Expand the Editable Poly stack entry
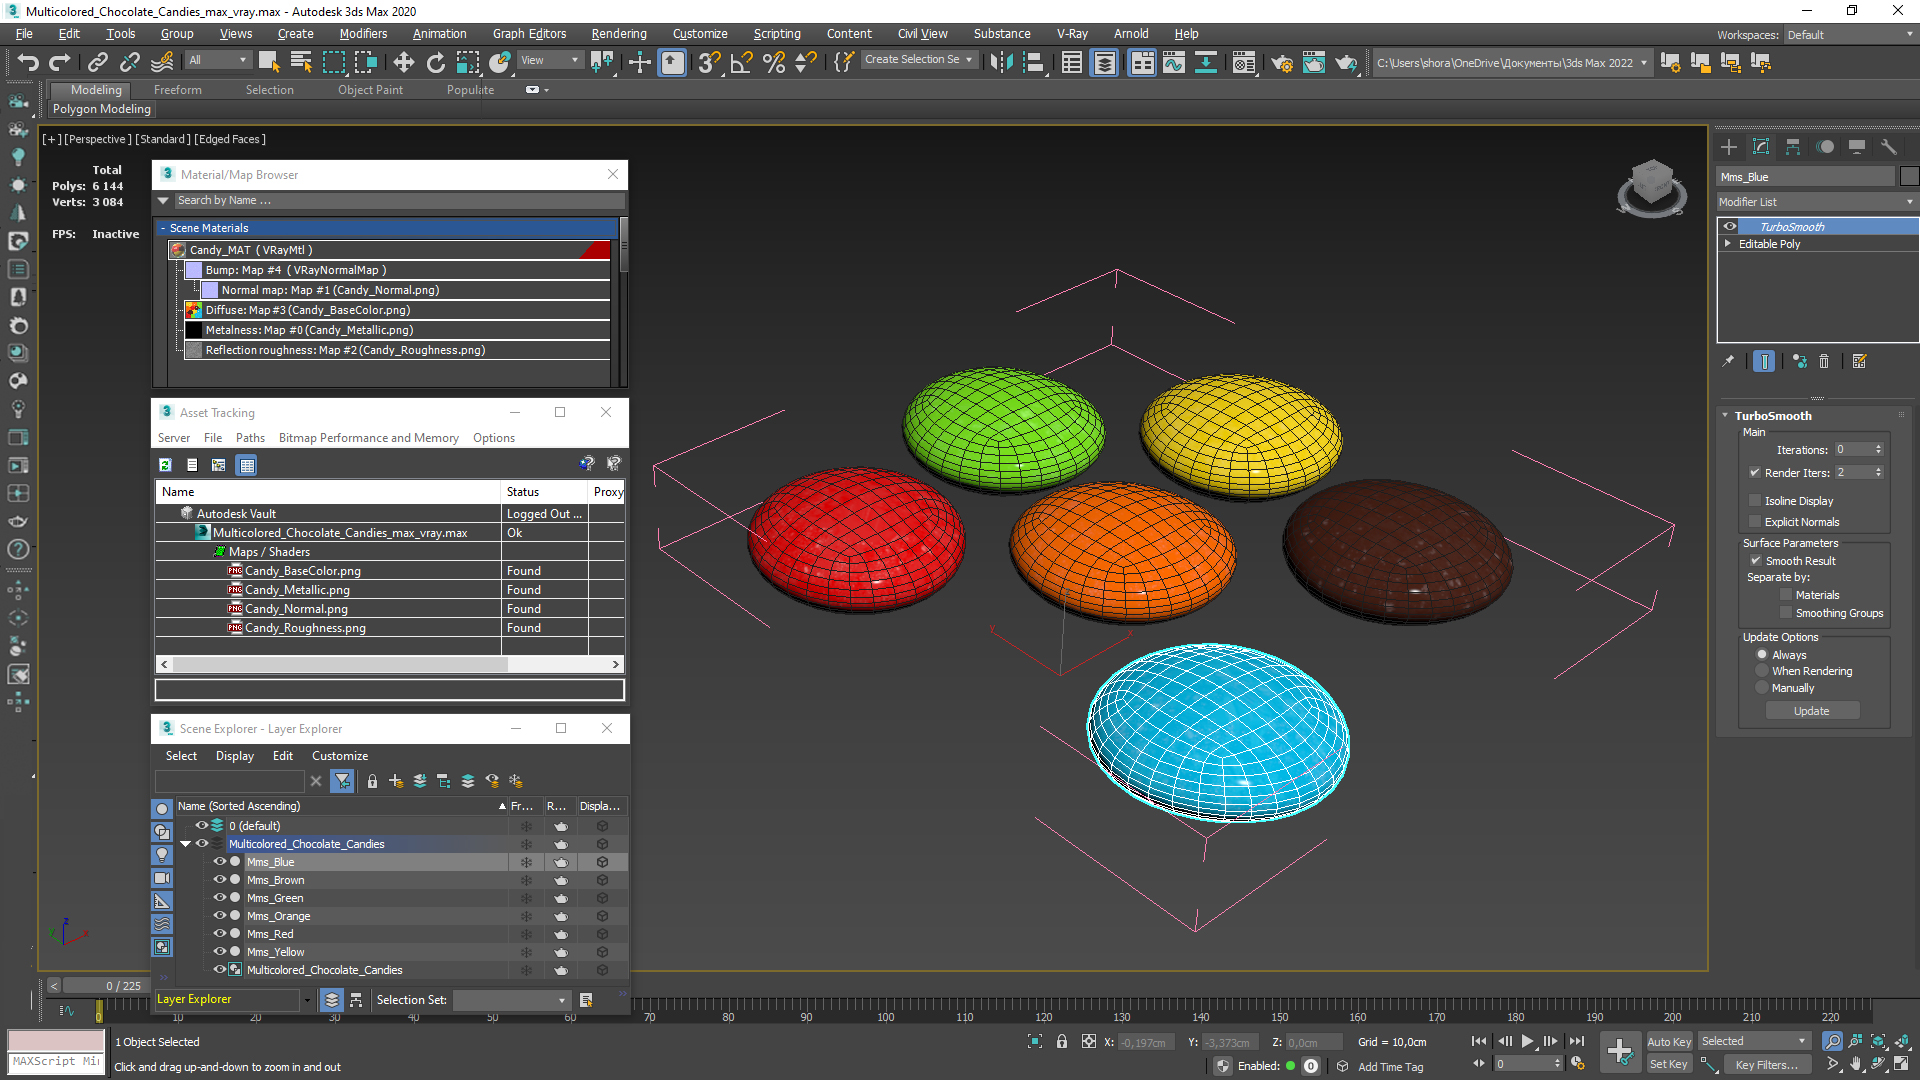The image size is (1920, 1080). click(x=1727, y=244)
